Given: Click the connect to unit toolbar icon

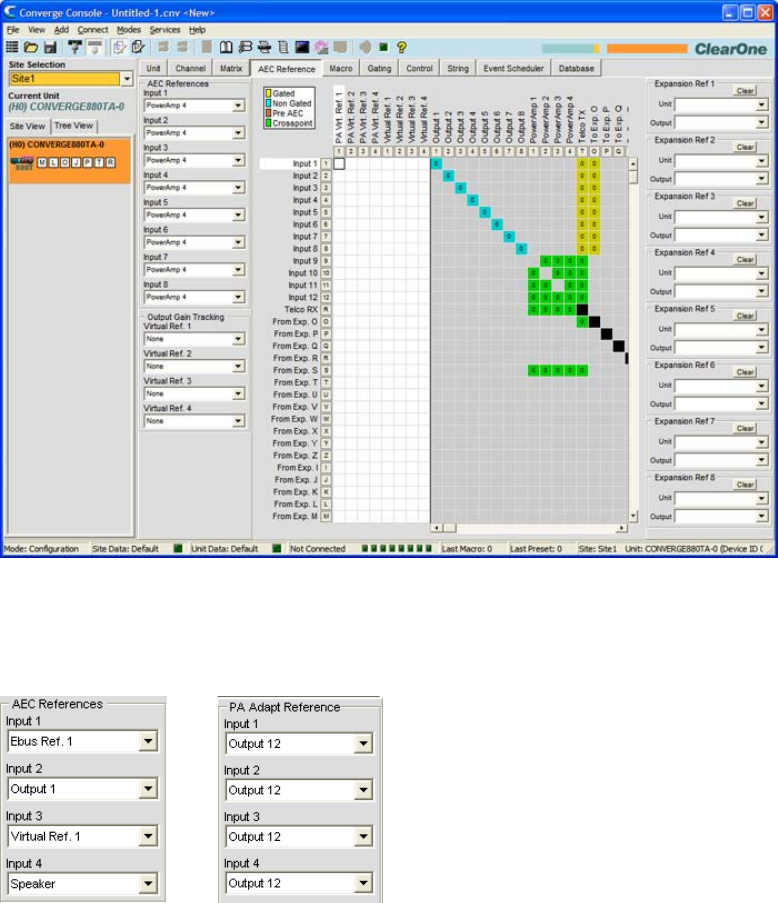Looking at the screenshot, I should click(75, 47).
